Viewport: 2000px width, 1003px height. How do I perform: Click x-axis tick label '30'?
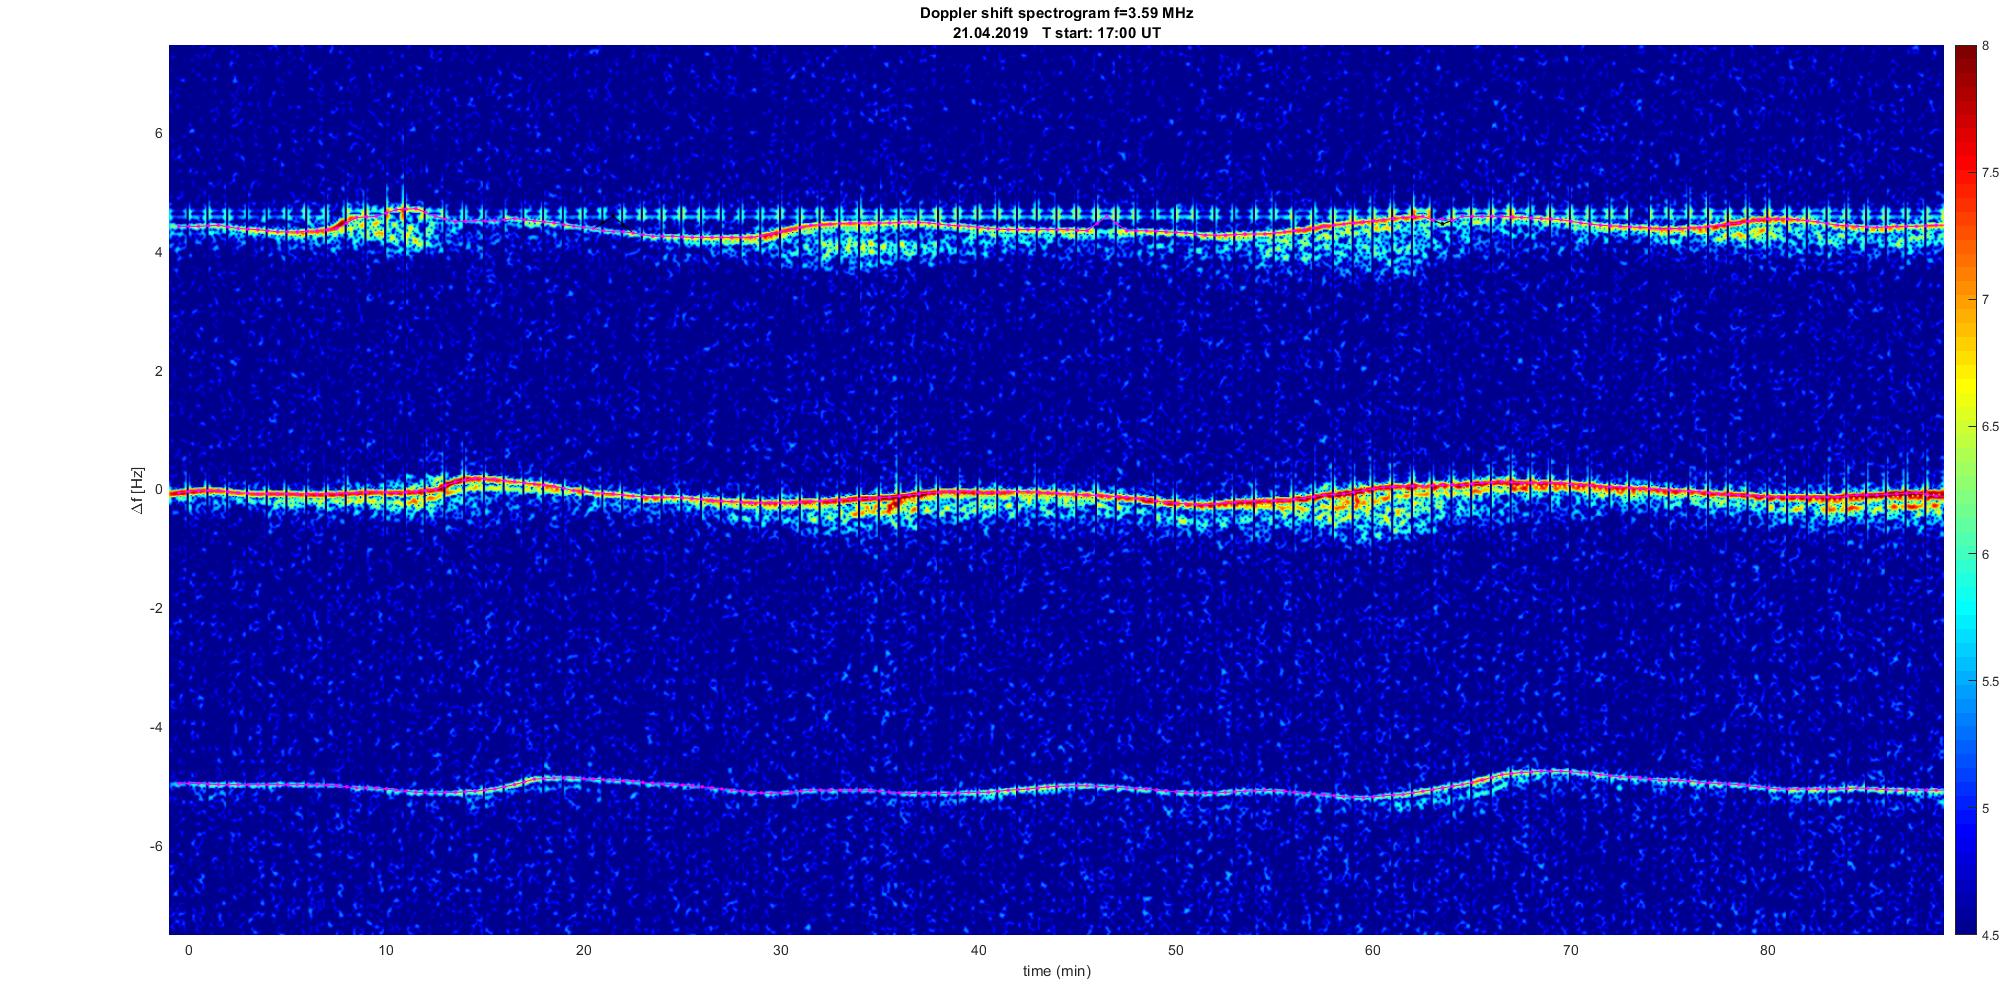click(x=781, y=950)
